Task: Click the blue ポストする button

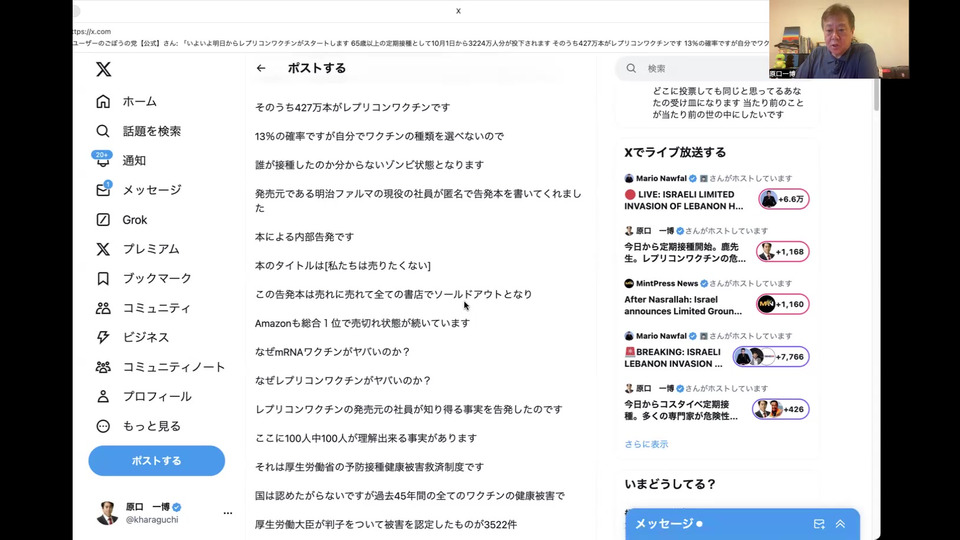Action: pos(157,460)
